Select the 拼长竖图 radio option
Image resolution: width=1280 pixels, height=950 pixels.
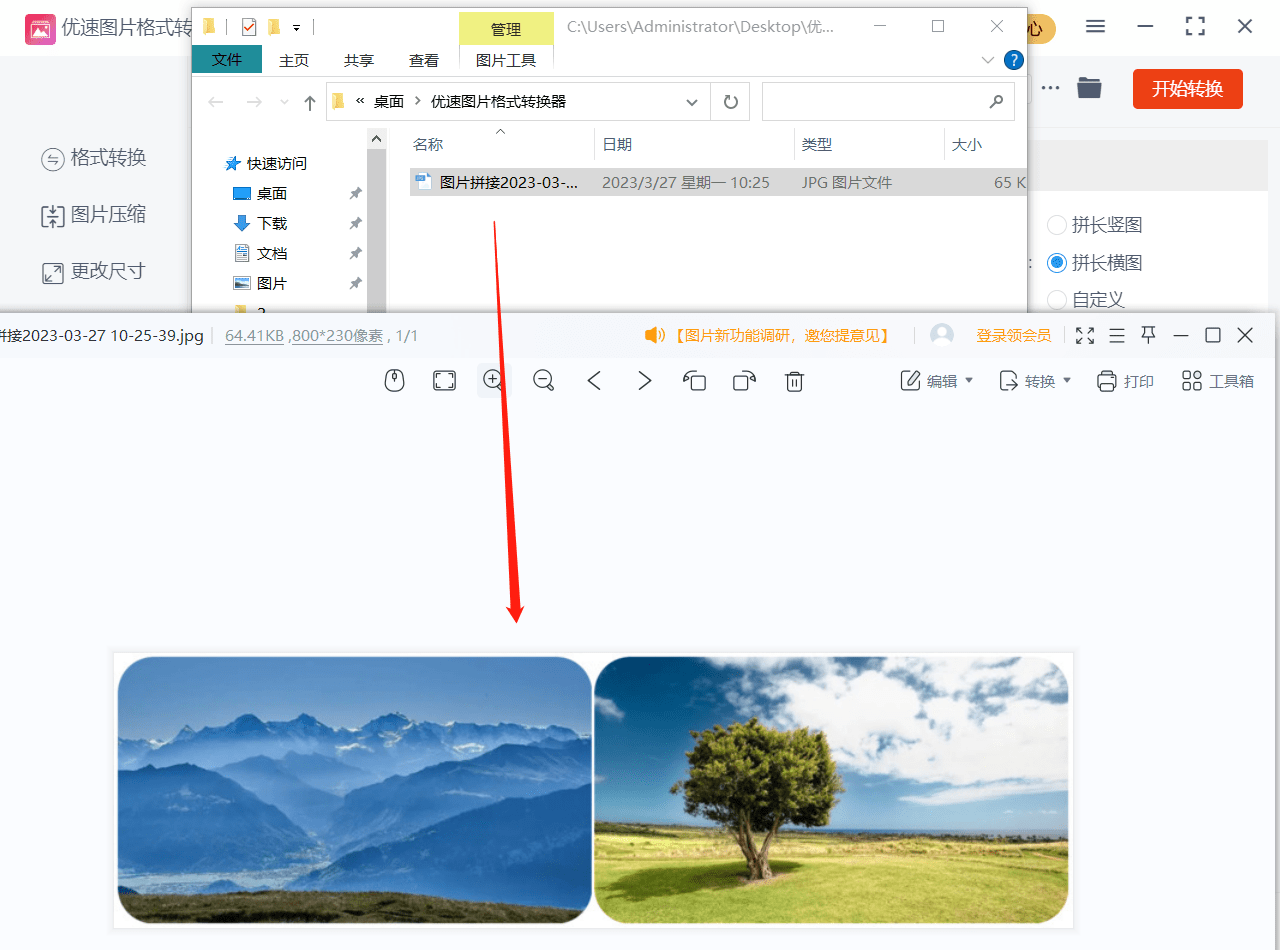pyautogui.click(x=1057, y=225)
